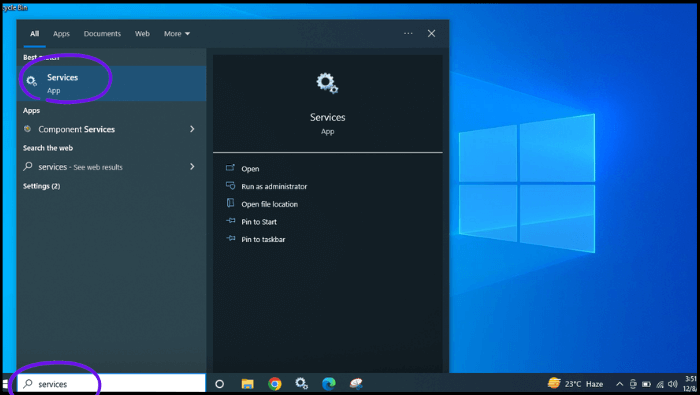700x395 pixels.
Task: Open the Services gear icon on taskbar
Action: point(301,383)
